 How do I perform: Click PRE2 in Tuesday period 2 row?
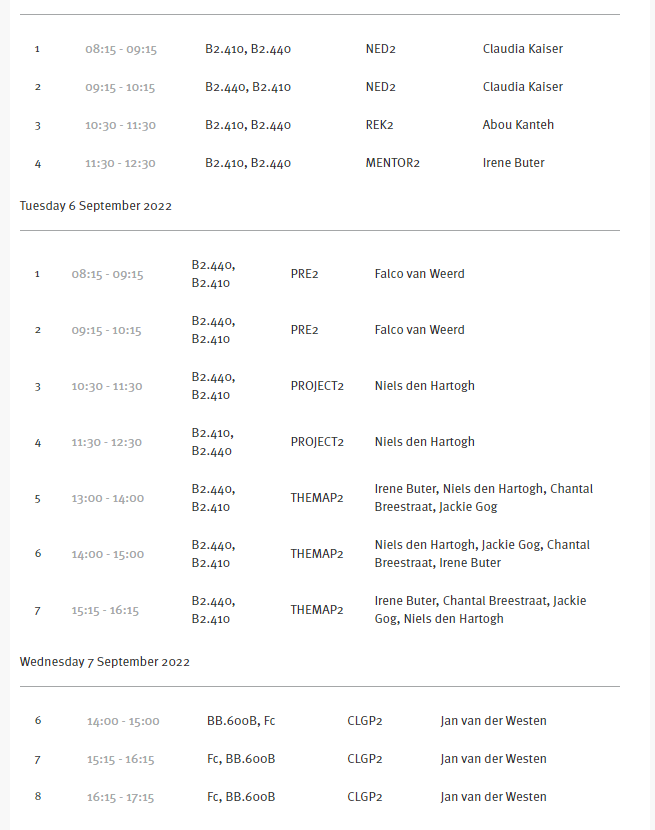(x=304, y=330)
